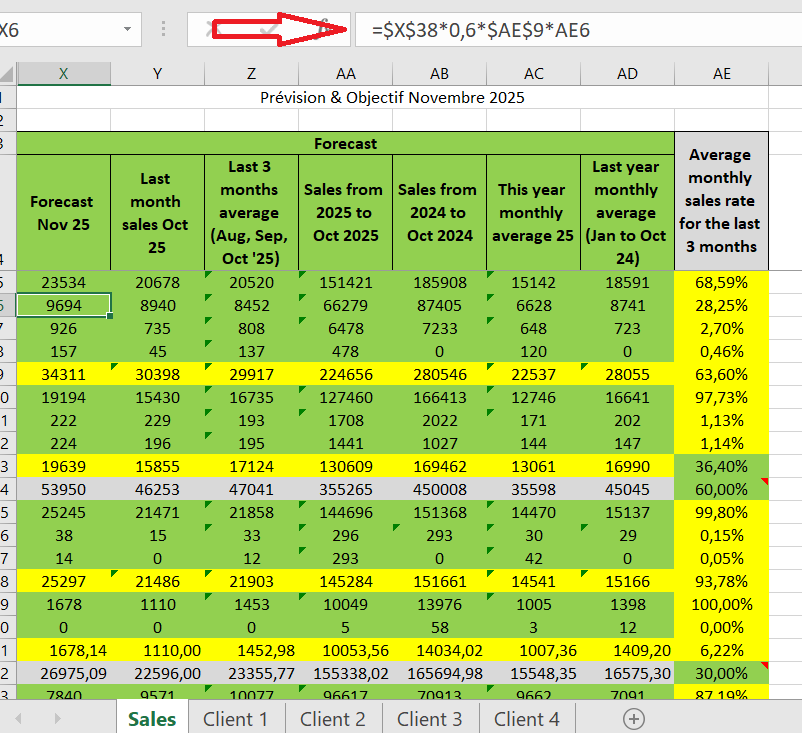Click the previous sheet navigation arrow
Image resolution: width=802 pixels, height=733 pixels.
pos(17,718)
